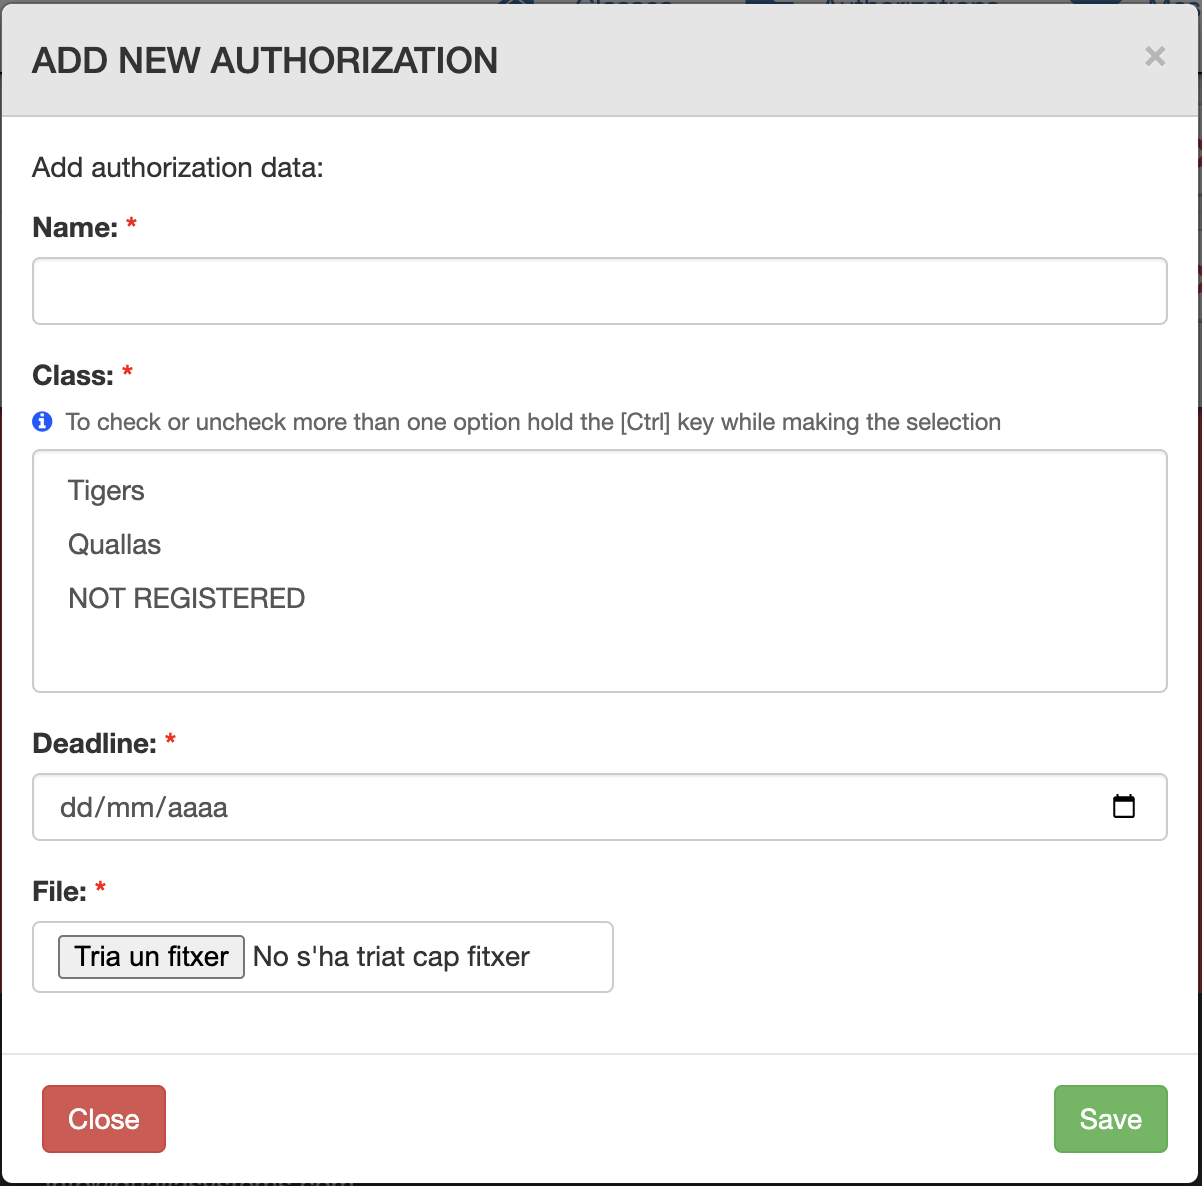Screen dimensions: 1202x1186
Task: Click the Class field label
Action: (73, 376)
